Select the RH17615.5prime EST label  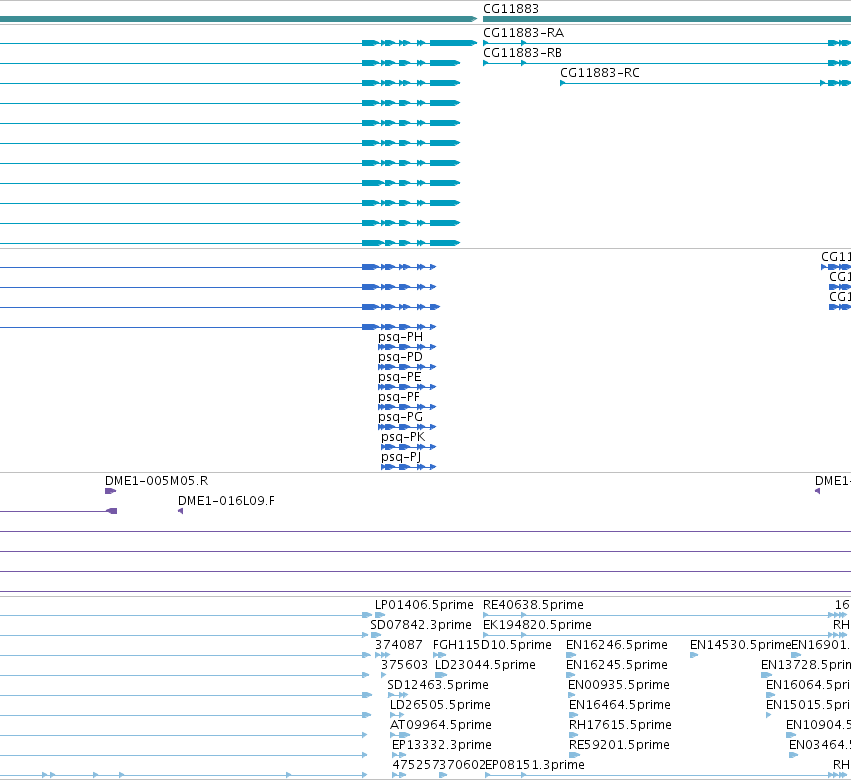click(x=620, y=725)
